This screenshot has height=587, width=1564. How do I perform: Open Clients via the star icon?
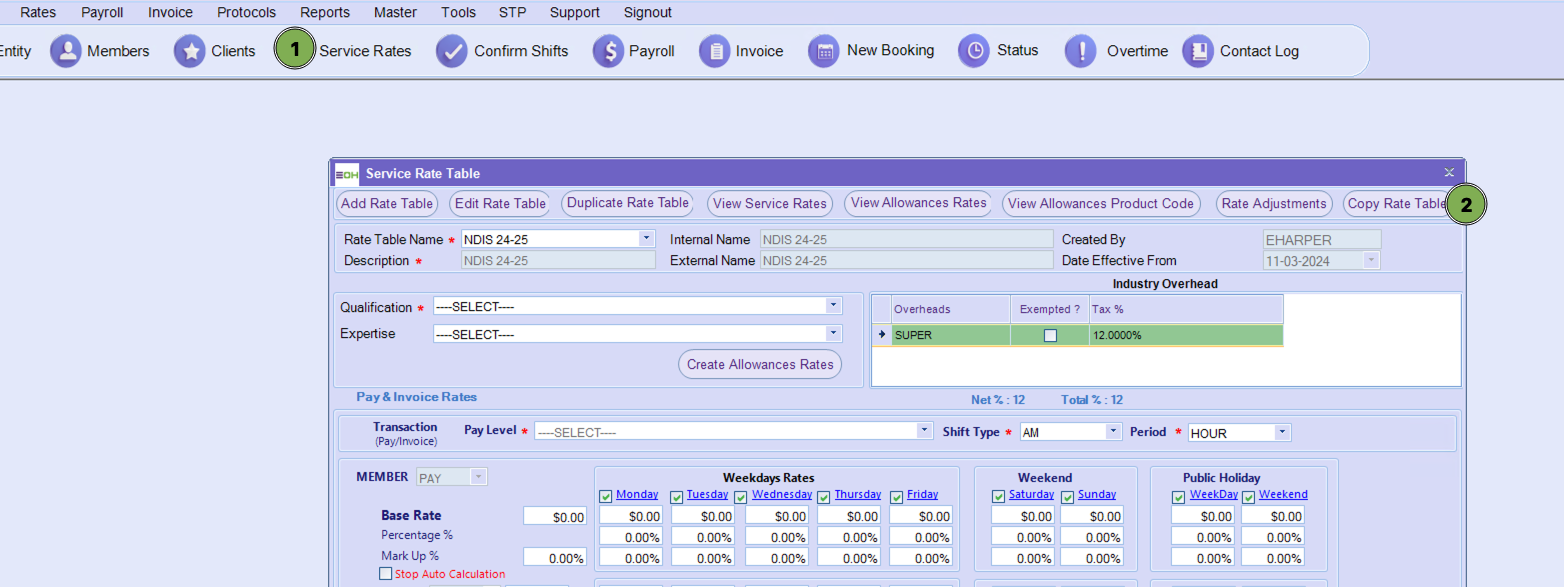coord(189,51)
